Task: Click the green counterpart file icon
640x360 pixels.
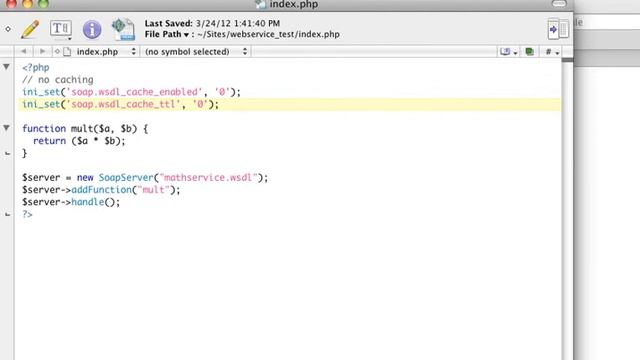Action: pyautogui.click(x=529, y=51)
